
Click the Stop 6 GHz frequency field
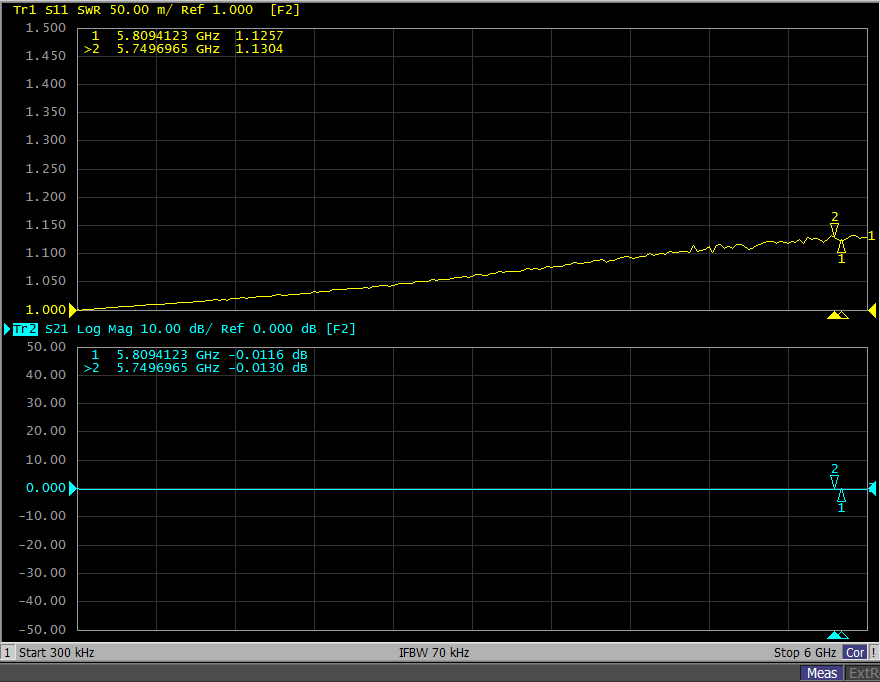tap(806, 653)
